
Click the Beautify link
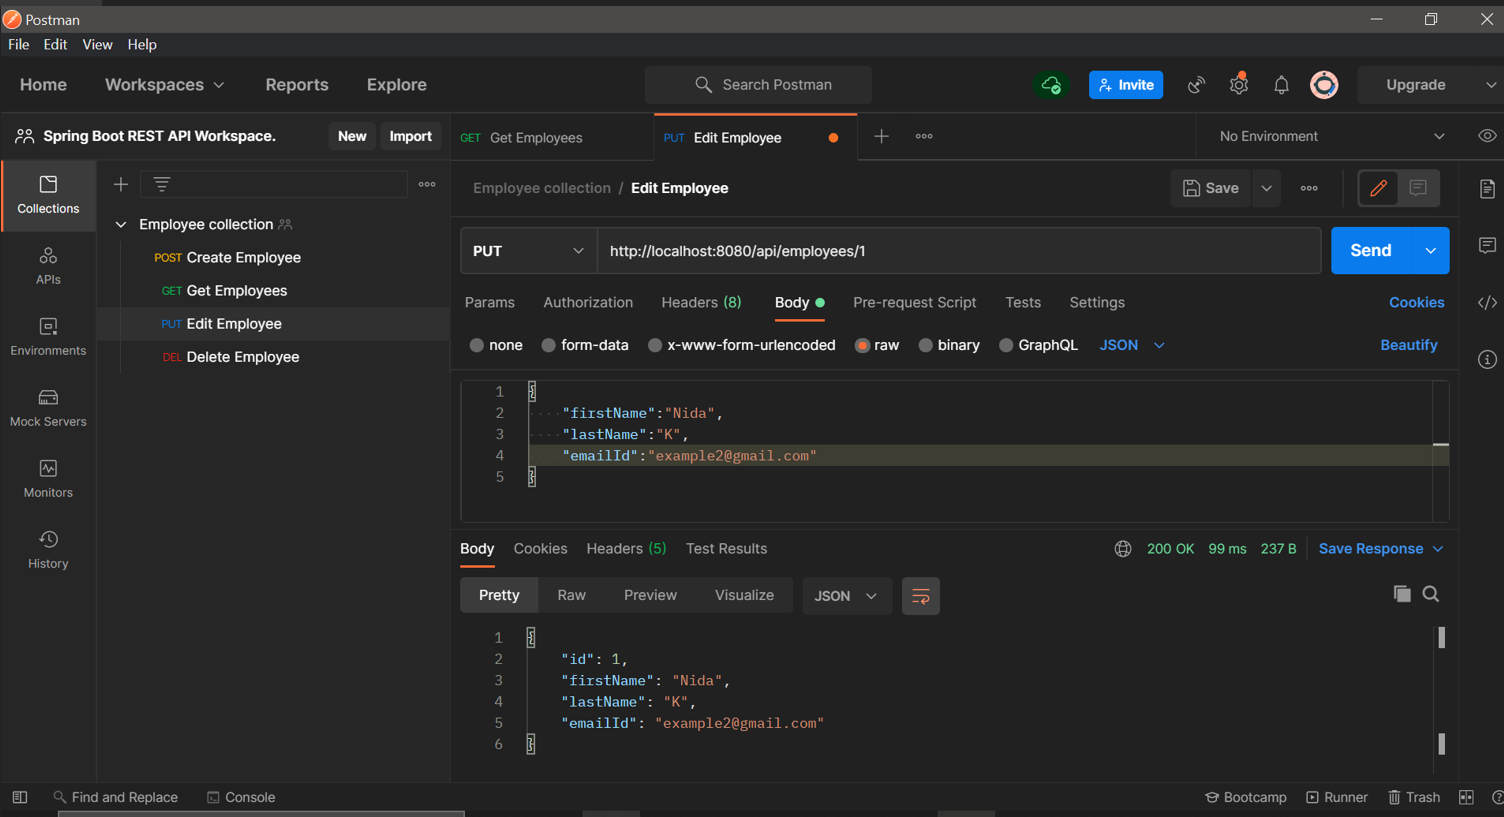(1408, 345)
